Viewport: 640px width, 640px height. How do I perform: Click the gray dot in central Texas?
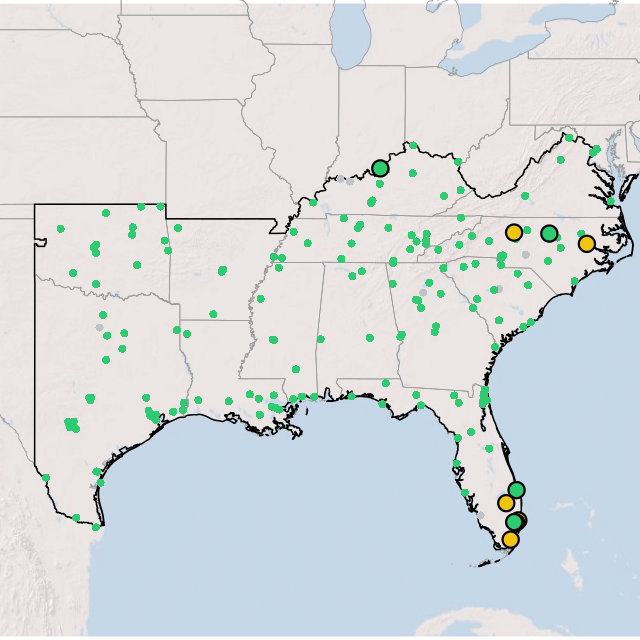(x=99, y=327)
